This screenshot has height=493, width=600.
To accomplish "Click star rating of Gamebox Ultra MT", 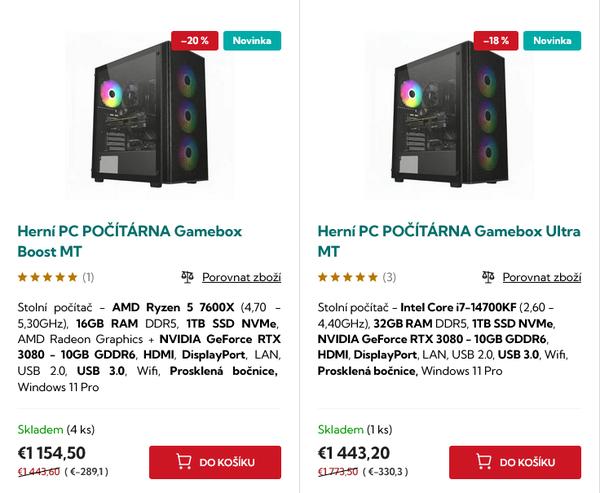I will click(347, 277).
